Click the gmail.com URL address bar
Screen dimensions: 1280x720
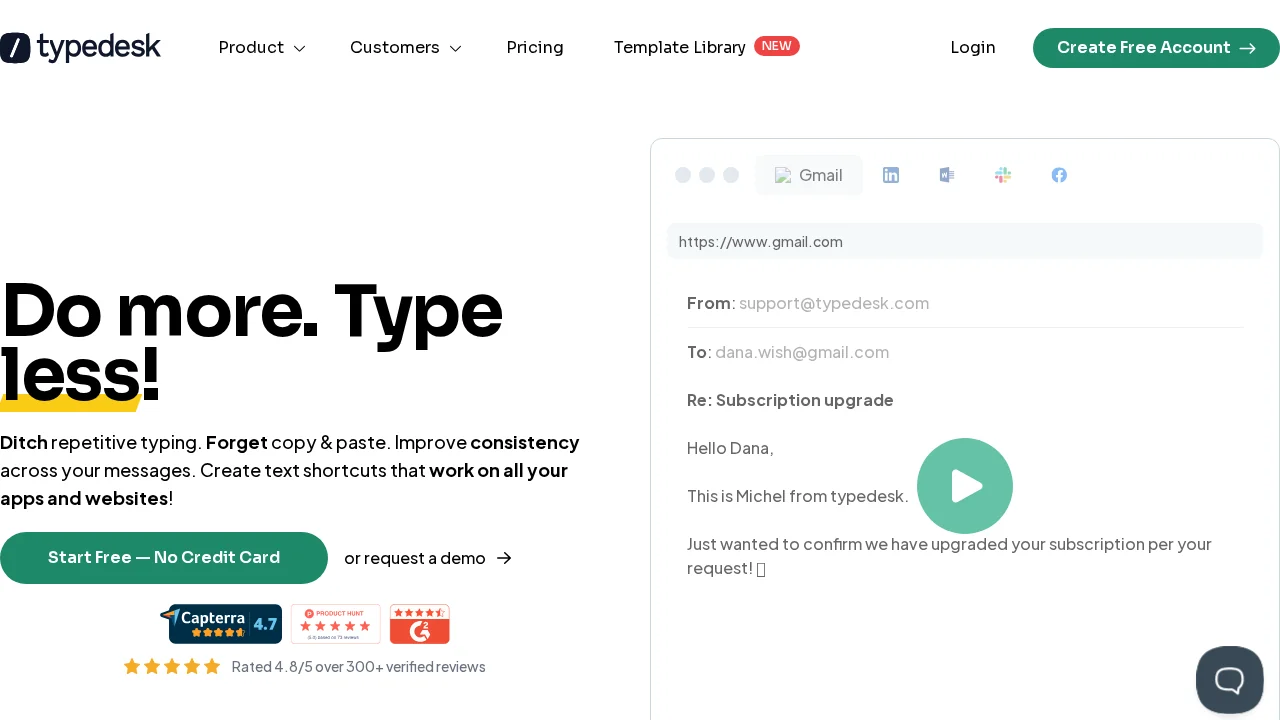point(965,241)
